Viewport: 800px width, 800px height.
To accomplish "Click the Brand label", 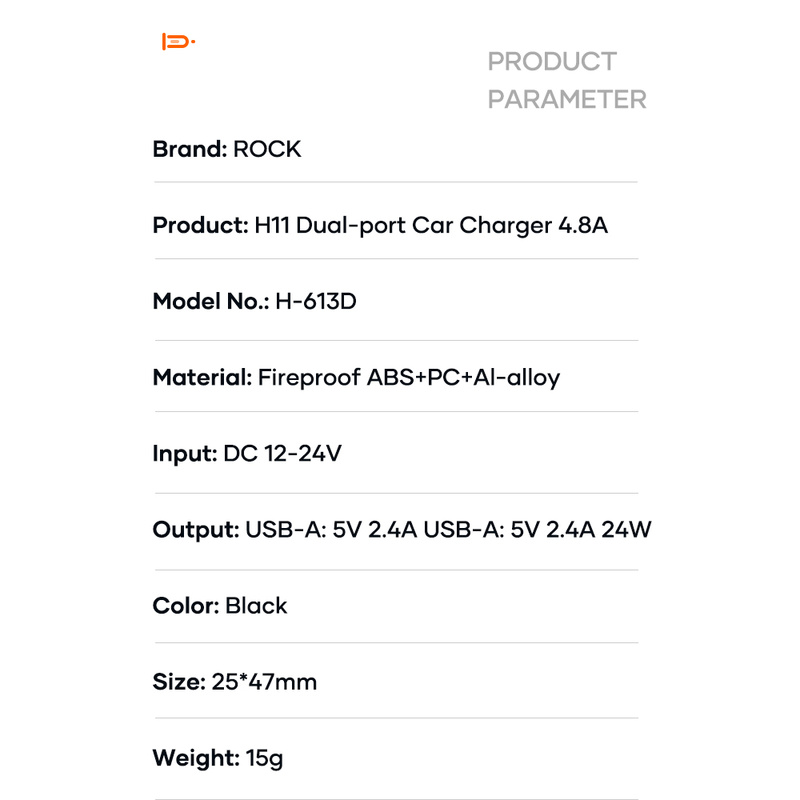I will 189,149.
